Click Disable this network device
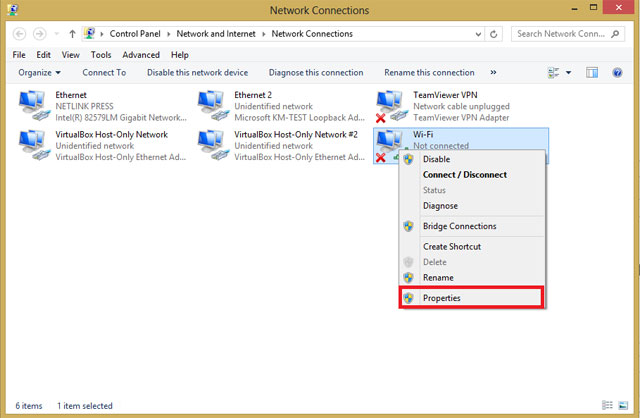This screenshot has height=418, width=640. 198,73
